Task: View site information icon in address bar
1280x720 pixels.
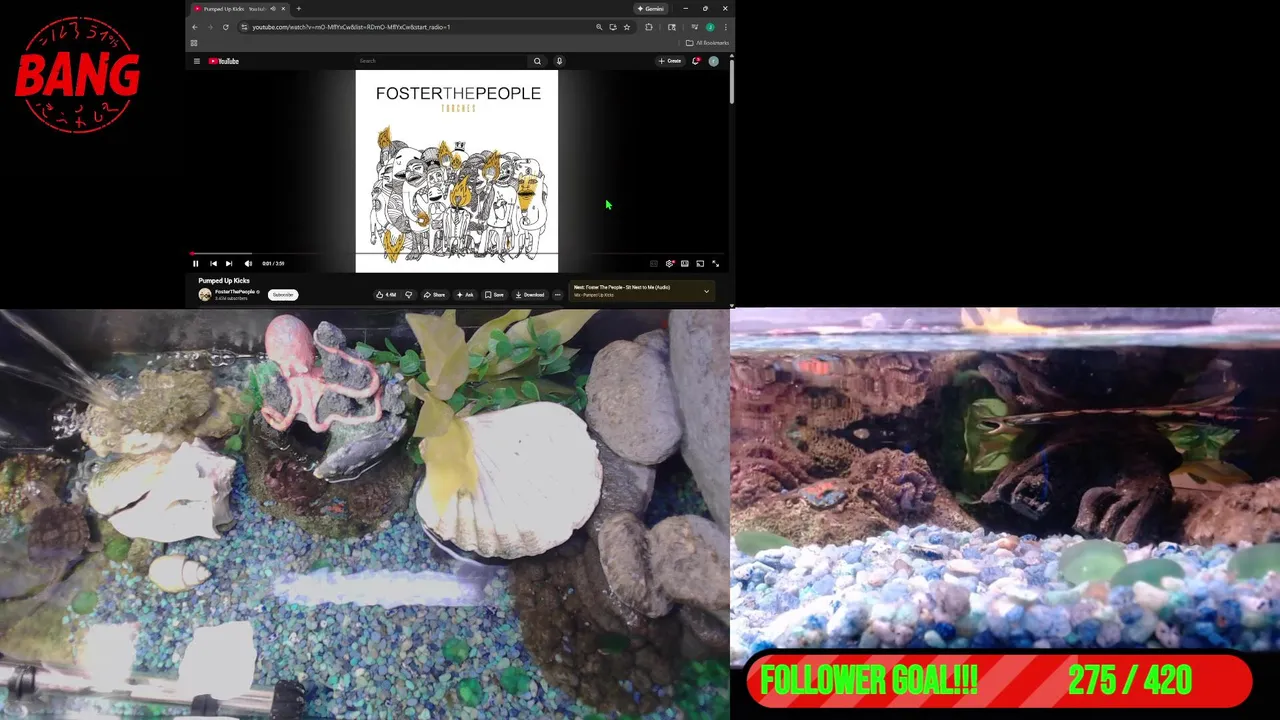Action: [x=243, y=27]
